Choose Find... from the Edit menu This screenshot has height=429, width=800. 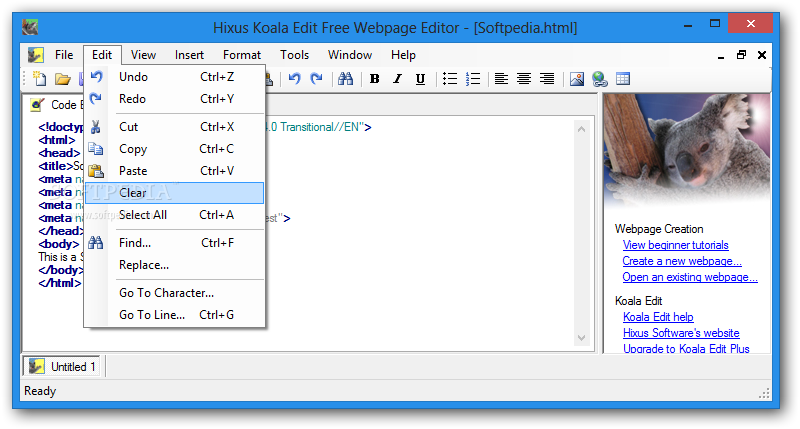[174, 243]
